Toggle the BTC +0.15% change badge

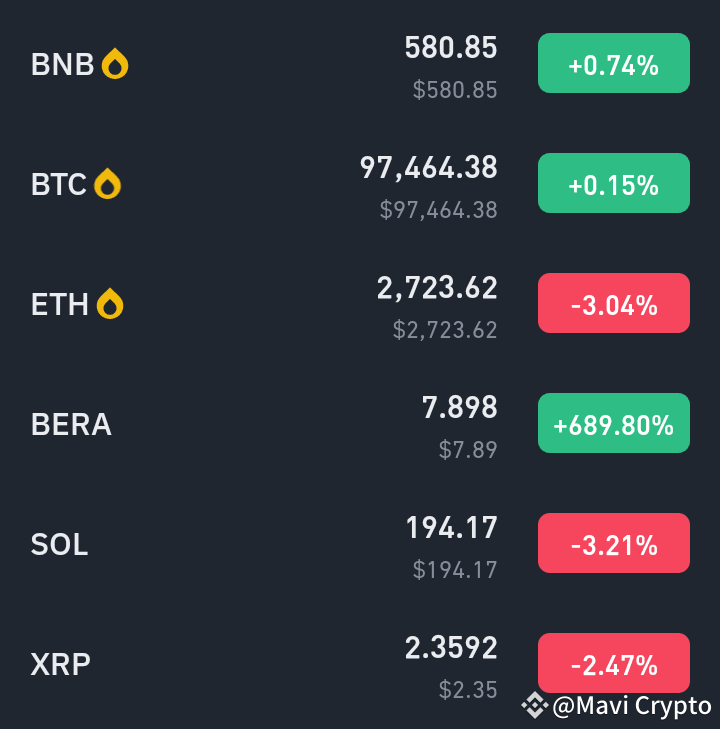point(614,183)
